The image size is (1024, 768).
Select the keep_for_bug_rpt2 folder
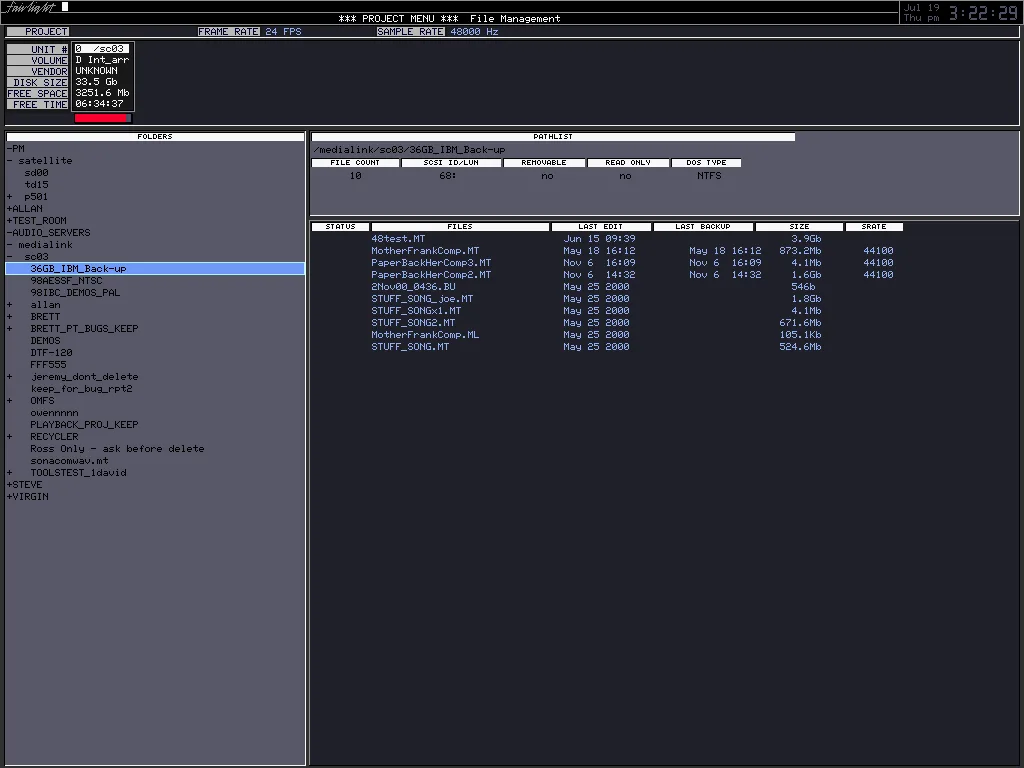click(81, 389)
